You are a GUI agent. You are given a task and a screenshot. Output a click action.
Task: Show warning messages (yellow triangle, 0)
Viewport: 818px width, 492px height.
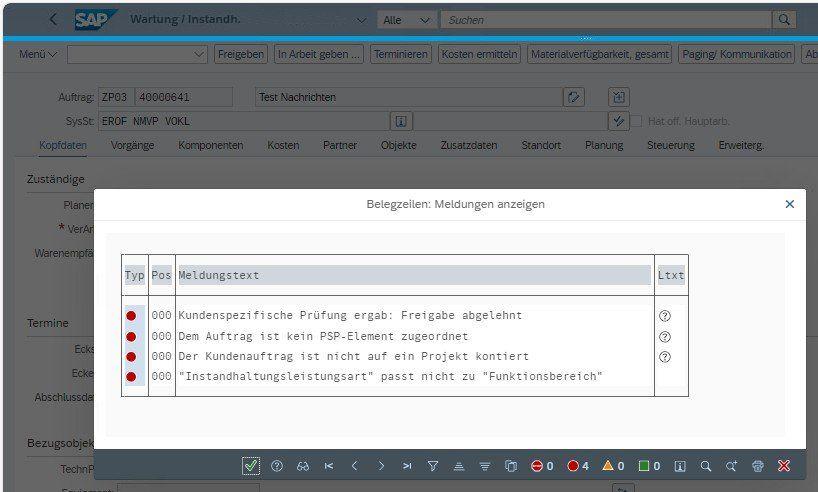click(613, 466)
